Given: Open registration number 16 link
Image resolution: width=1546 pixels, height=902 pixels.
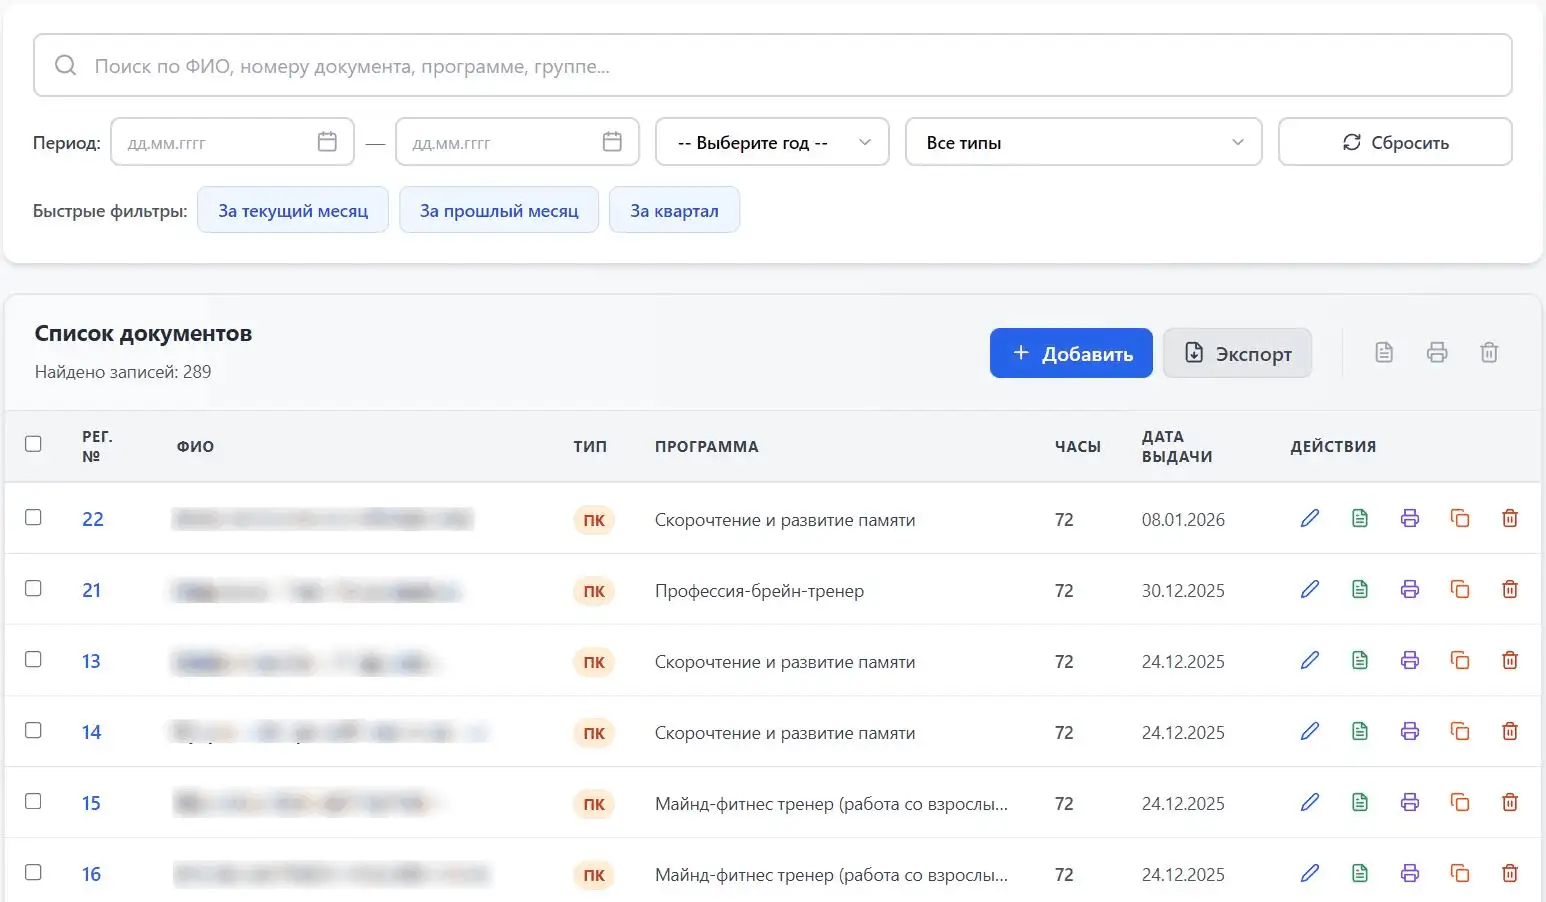Looking at the screenshot, I should [x=91, y=874].
